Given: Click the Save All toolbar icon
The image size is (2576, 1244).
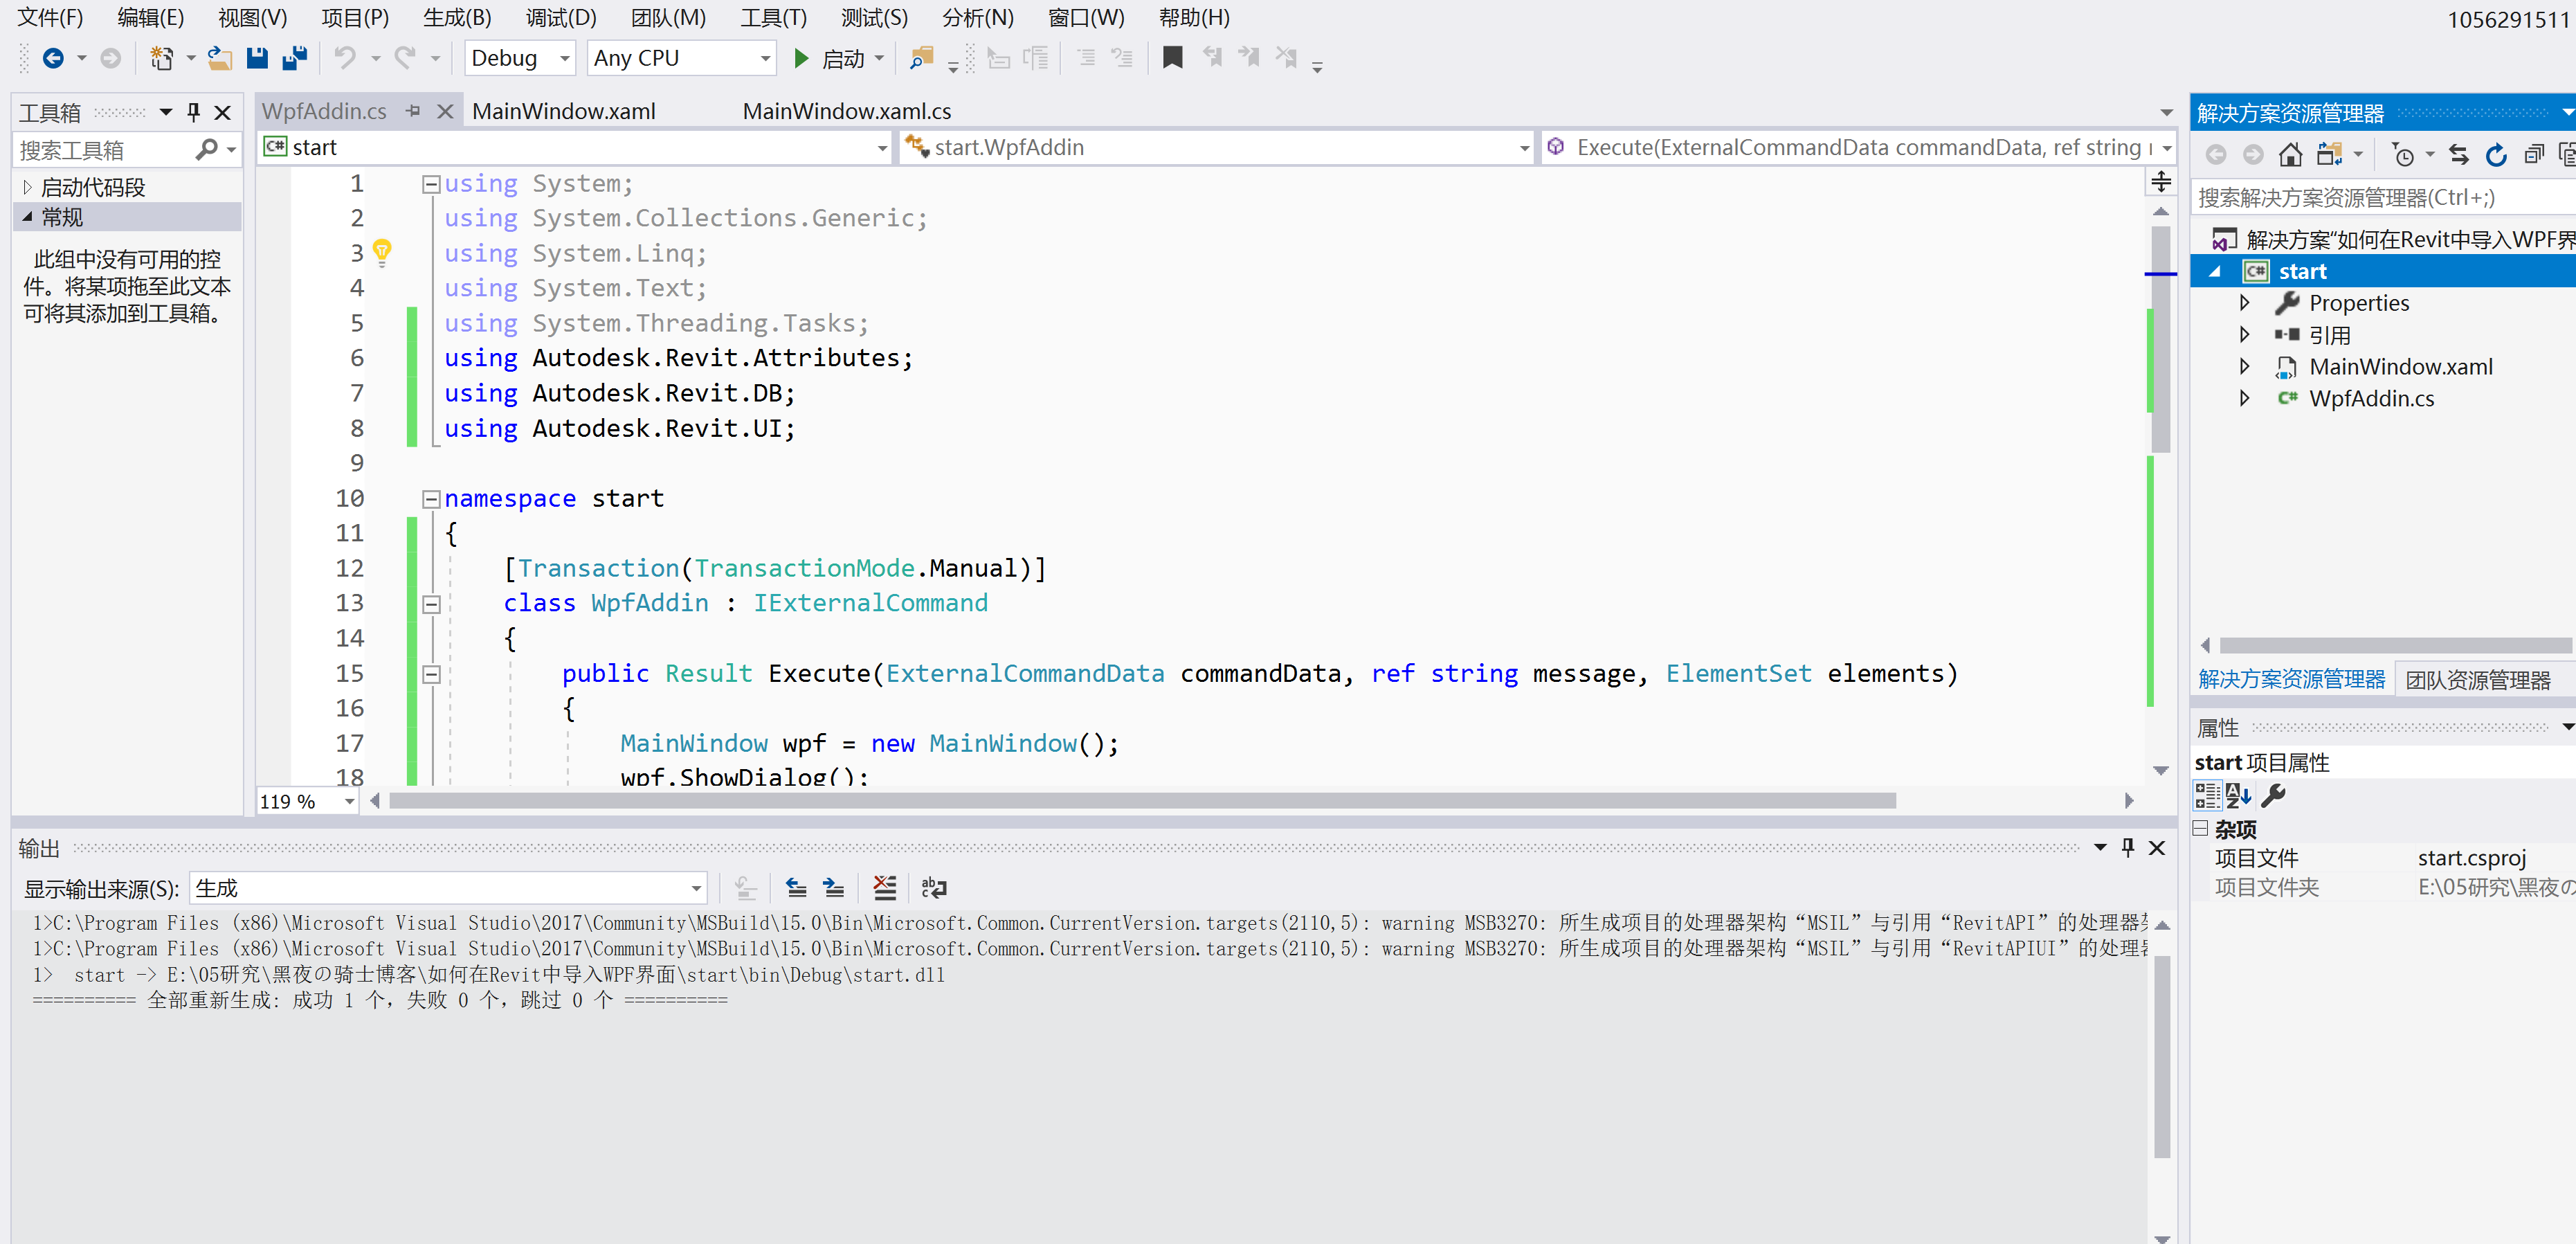Looking at the screenshot, I should coord(294,58).
